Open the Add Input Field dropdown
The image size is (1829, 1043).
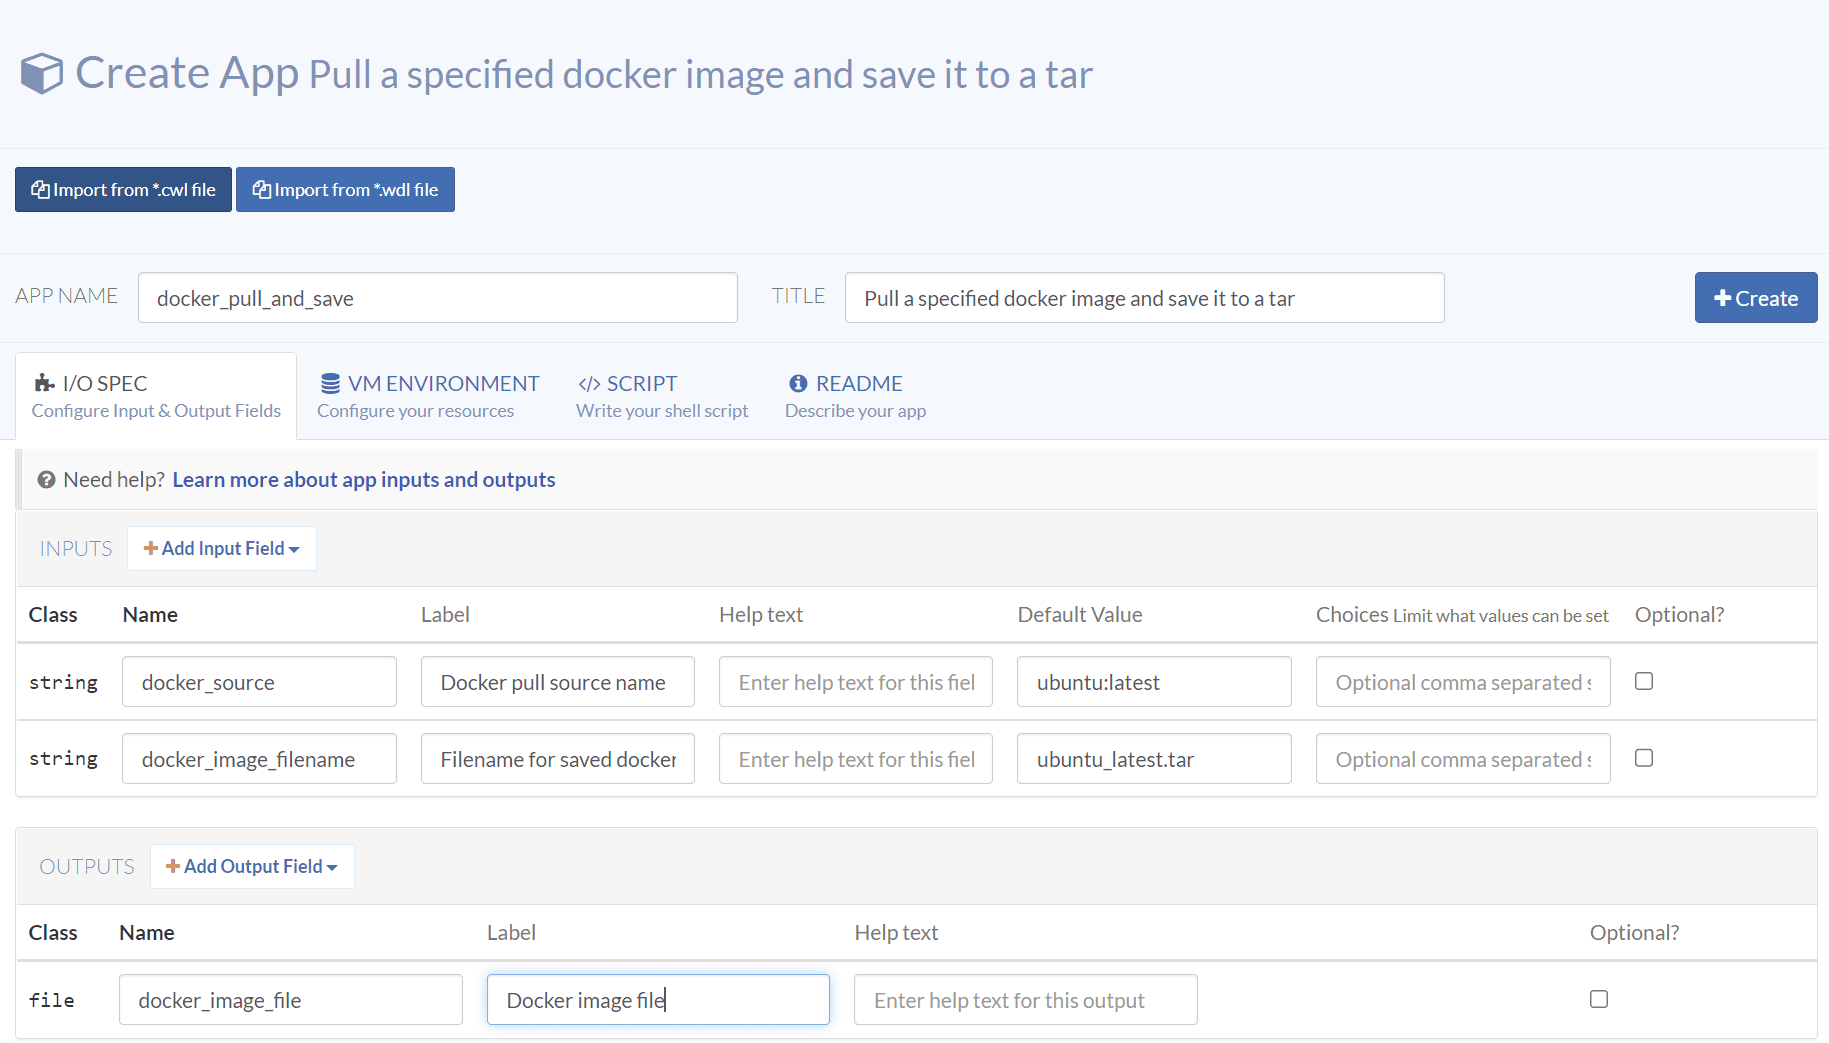222,549
